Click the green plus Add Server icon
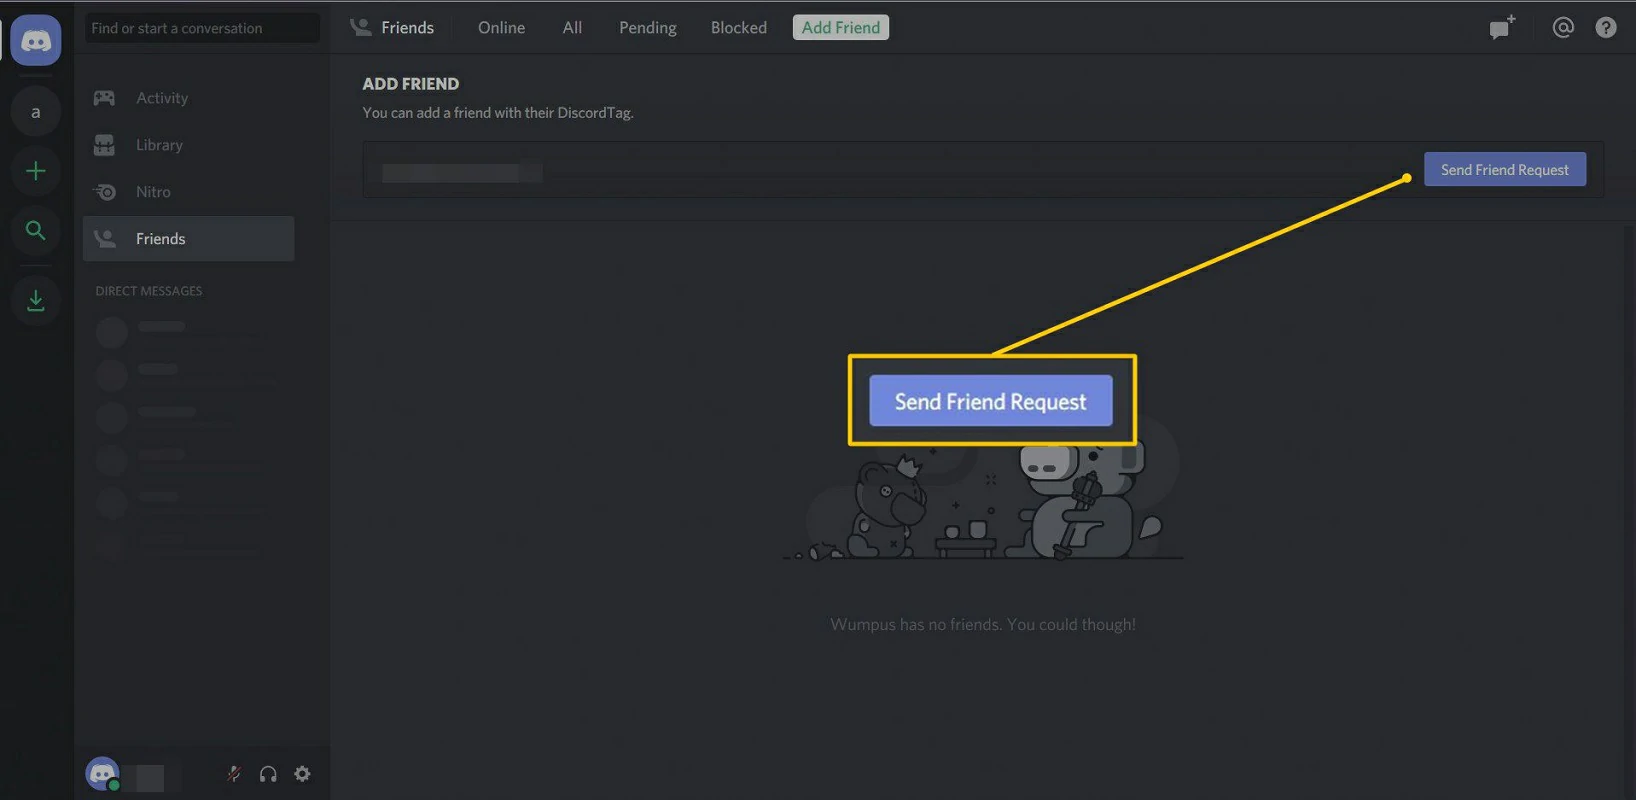The height and width of the screenshot is (800, 1636). [x=36, y=171]
